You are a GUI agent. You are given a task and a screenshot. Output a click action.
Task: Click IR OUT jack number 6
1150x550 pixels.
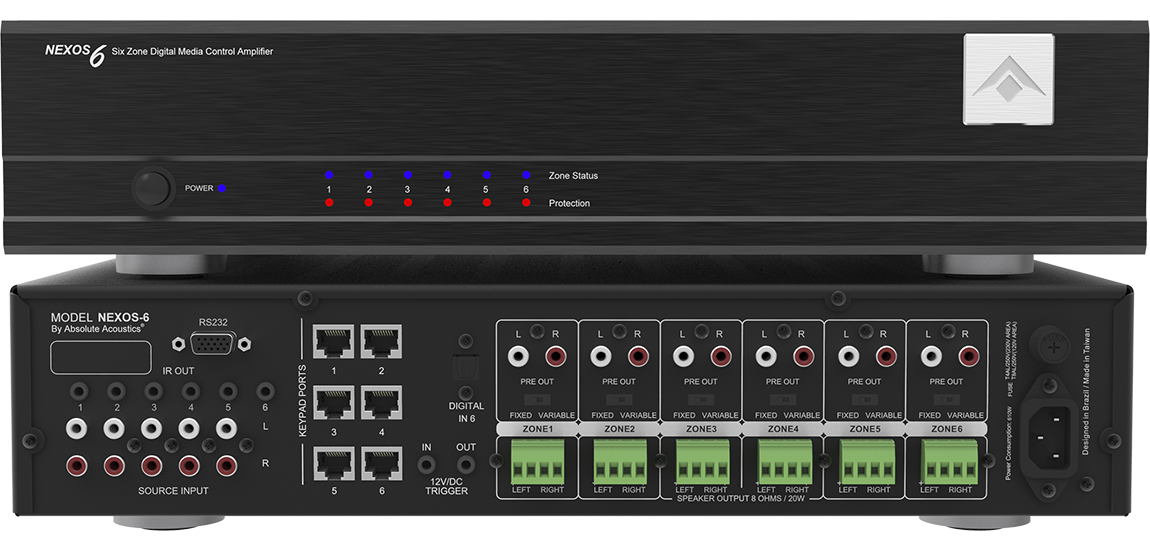[x=265, y=391]
